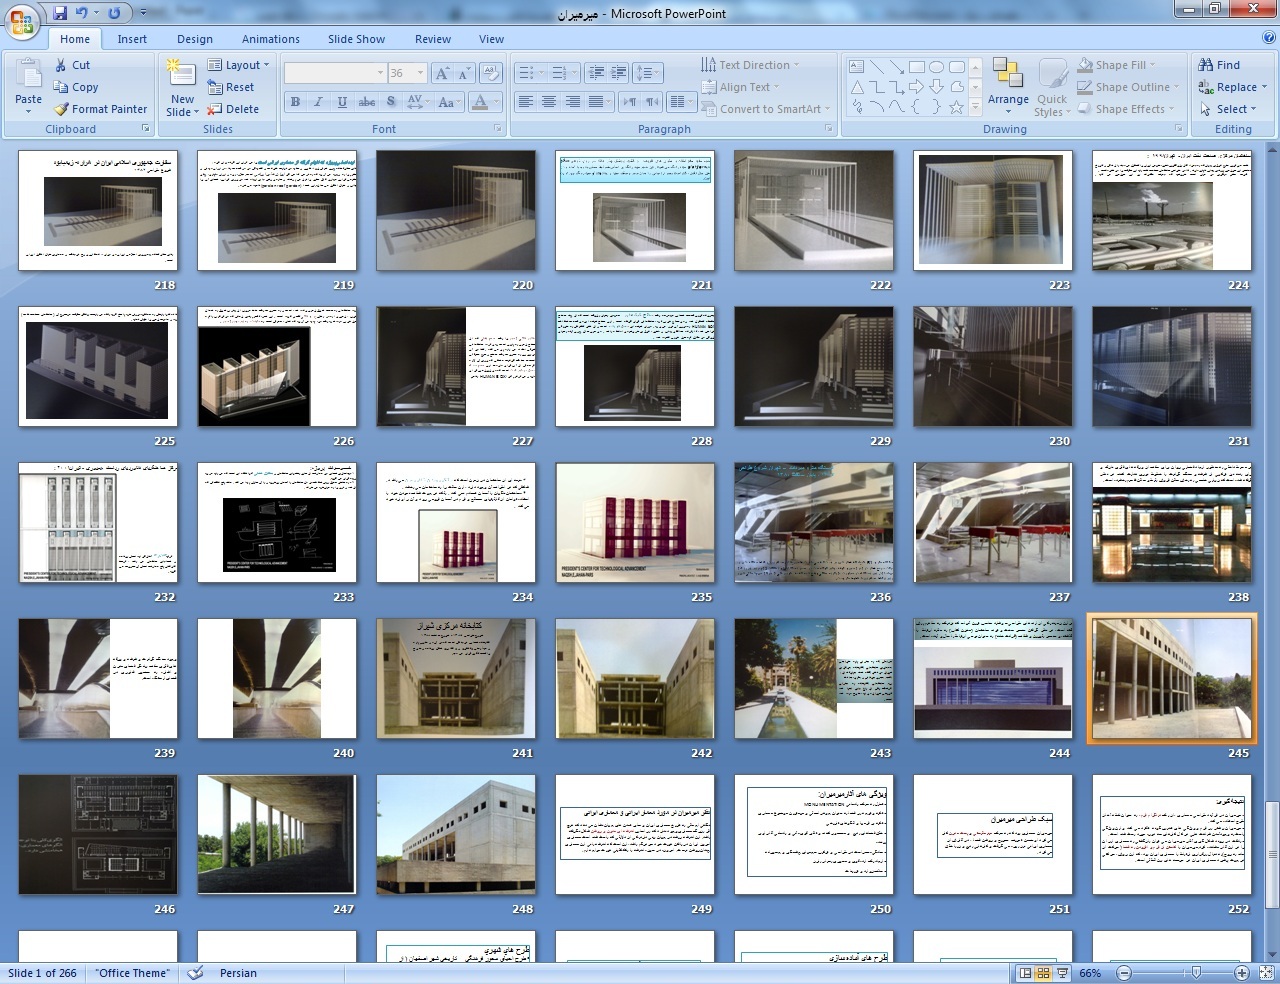Activate Format Painter

pos(100,109)
